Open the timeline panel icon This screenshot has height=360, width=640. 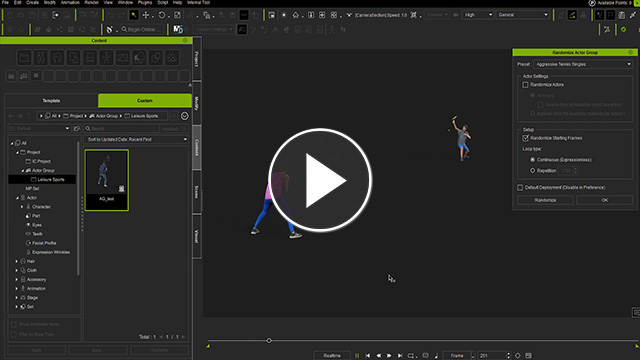[x=528, y=356]
